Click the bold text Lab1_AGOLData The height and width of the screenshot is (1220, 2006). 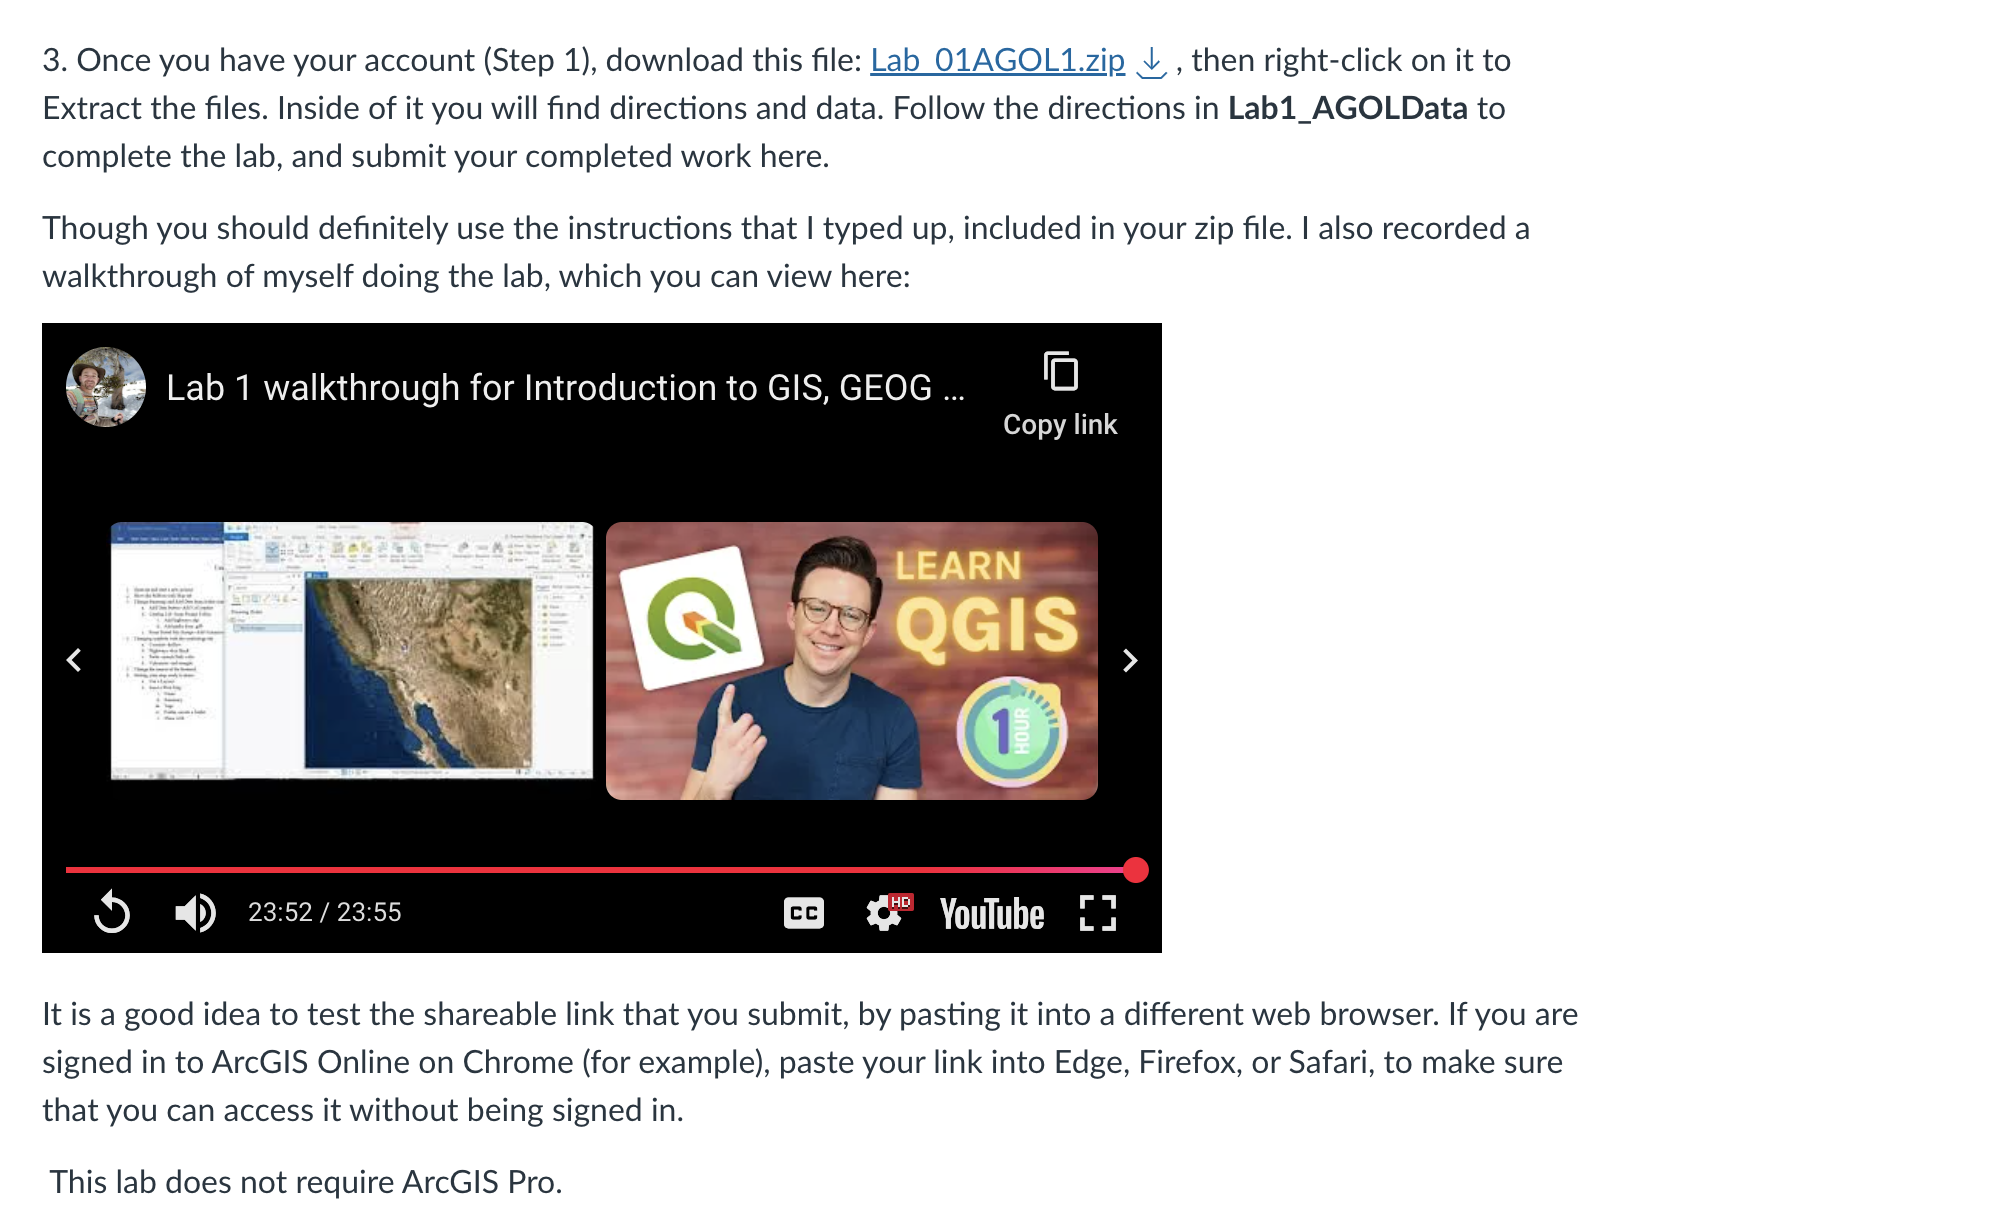coord(1348,108)
